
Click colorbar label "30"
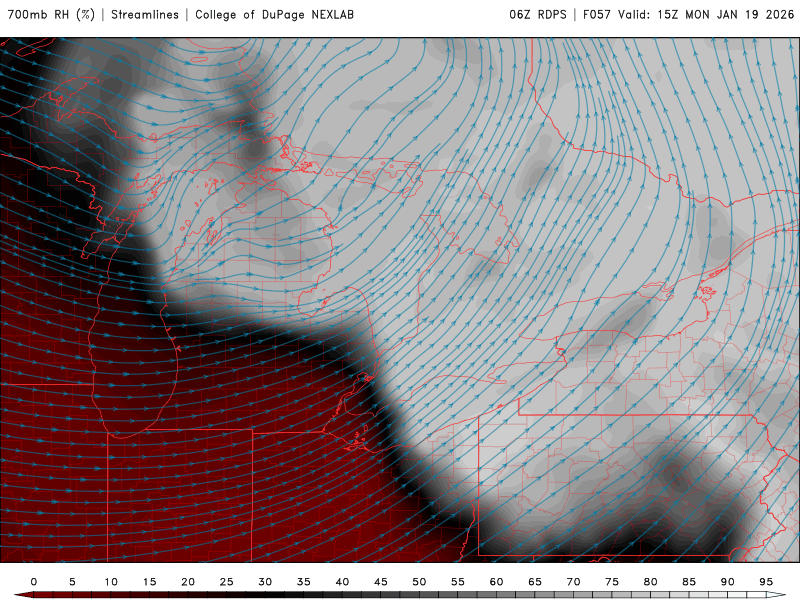pos(265,582)
